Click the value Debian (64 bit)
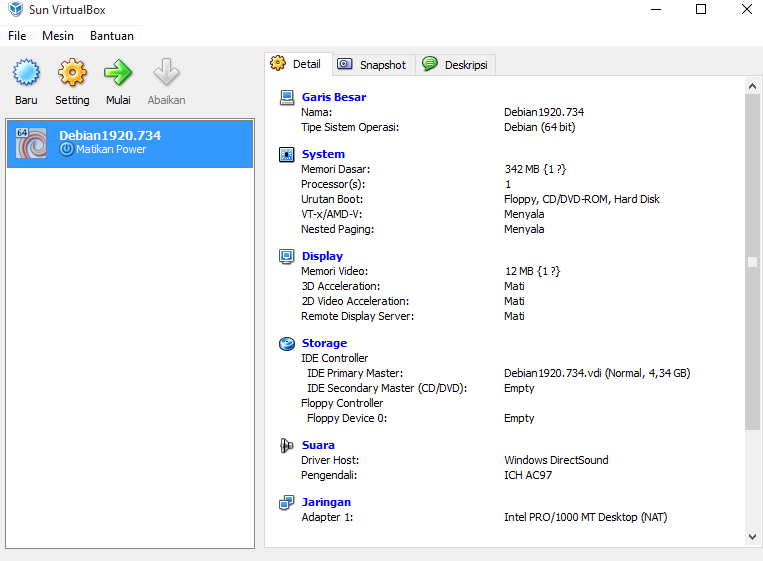This screenshot has width=763, height=561. click(539, 127)
